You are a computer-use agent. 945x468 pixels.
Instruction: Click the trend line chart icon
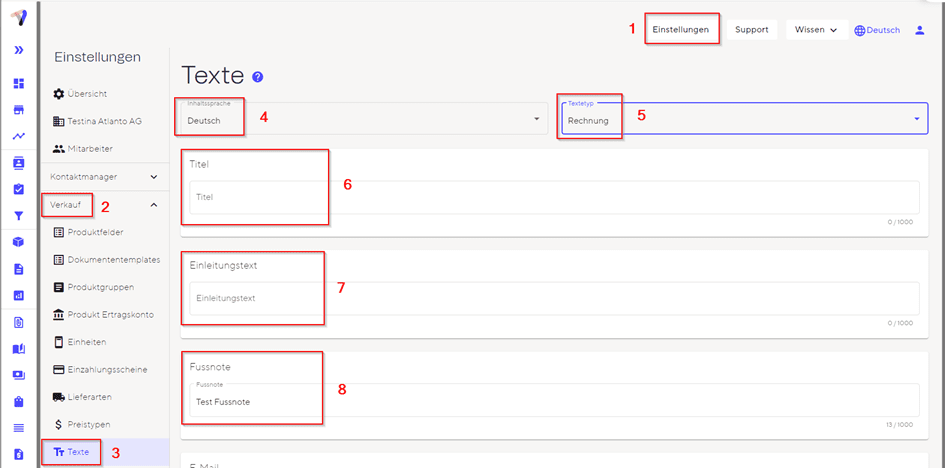pos(18,136)
